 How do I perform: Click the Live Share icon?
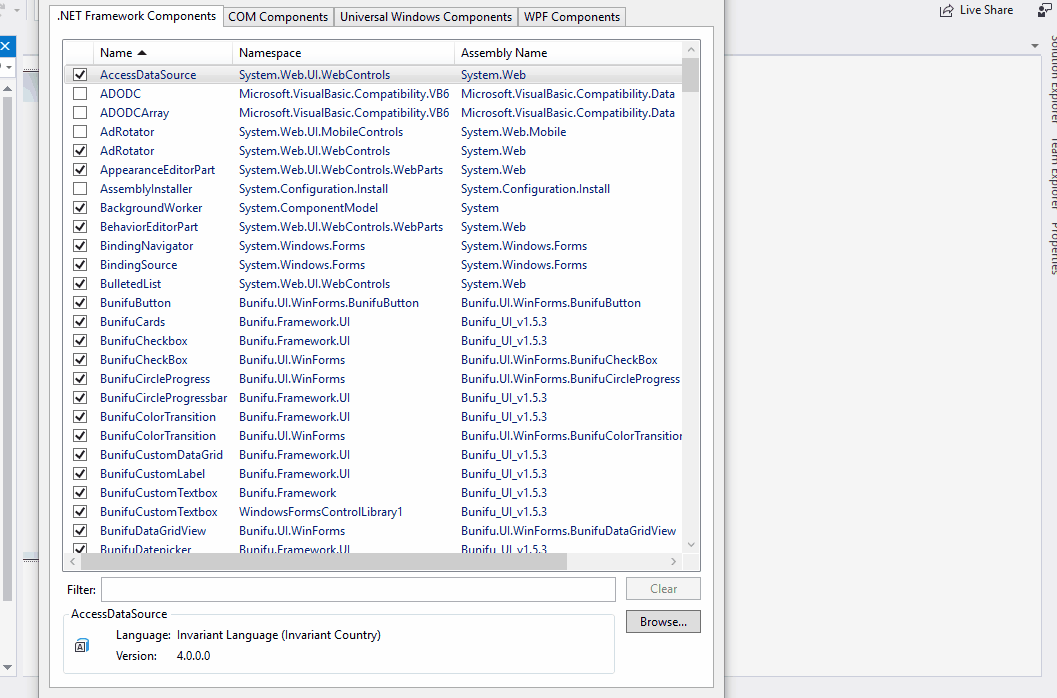click(946, 10)
